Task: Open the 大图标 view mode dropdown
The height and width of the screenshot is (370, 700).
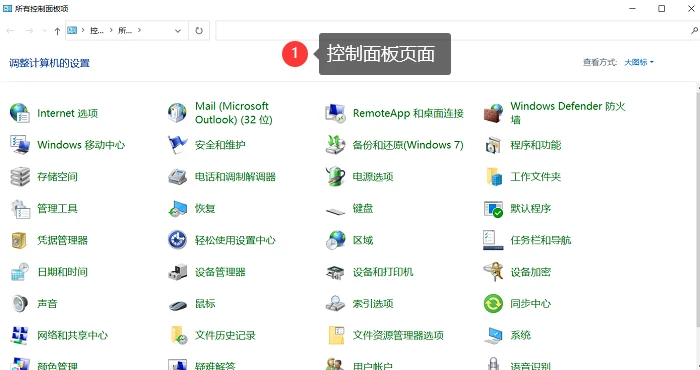Action: click(638, 62)
